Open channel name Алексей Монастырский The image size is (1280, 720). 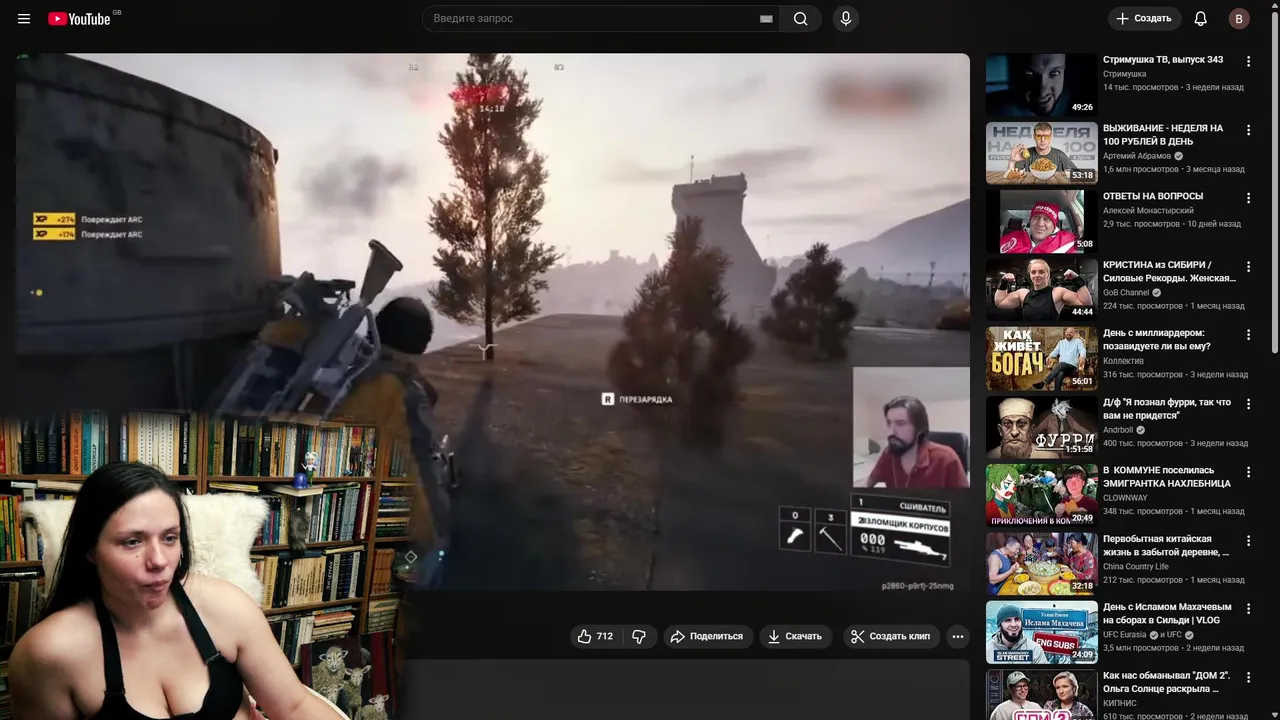pyautogui.click(x=1147, y=210)
